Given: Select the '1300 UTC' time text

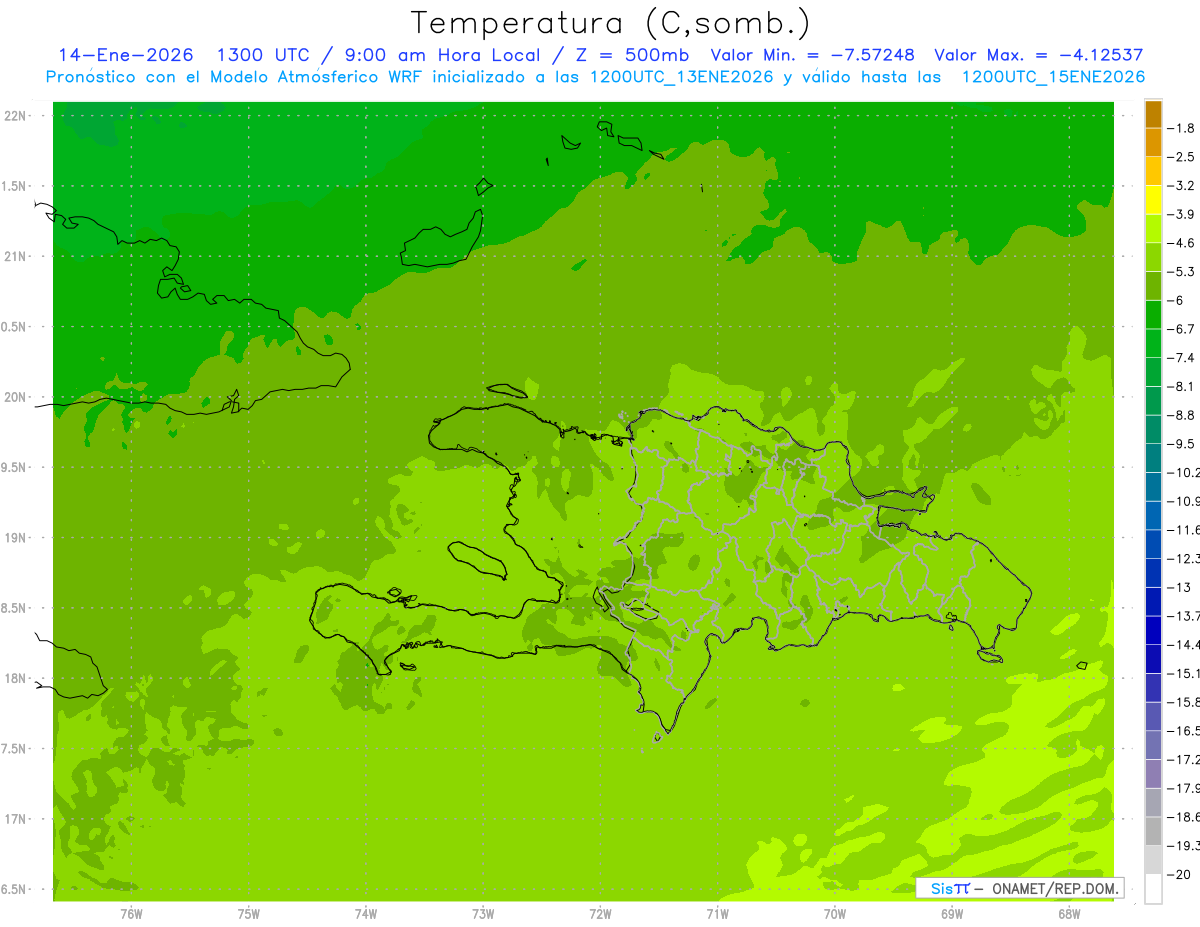Looking at the screenshot, I should (263, 55).
